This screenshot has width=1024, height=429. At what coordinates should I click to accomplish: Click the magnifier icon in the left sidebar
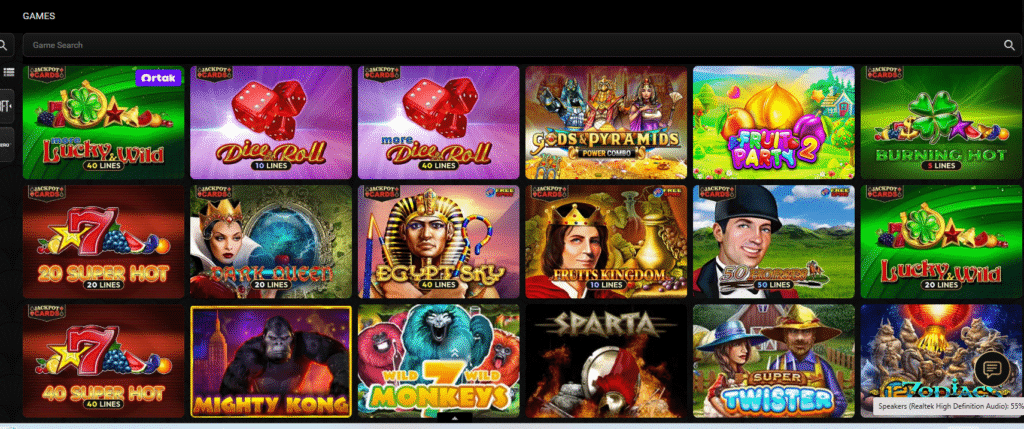(4, 45)
